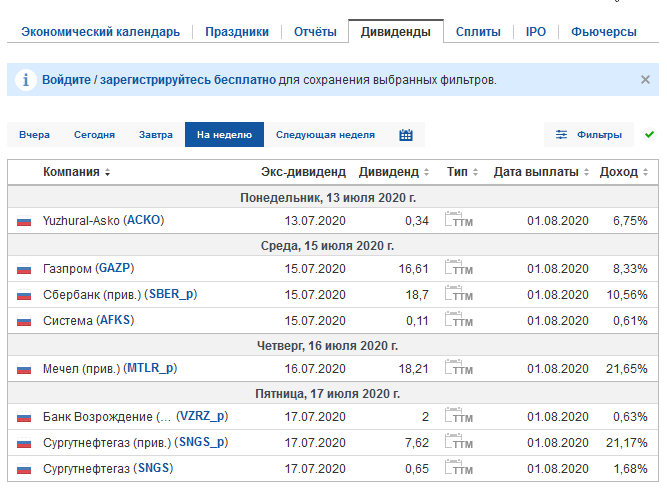Screen dimensions: 667x488
Task: Click the TTM icon in Банк Возрождение row
Action: click(x=459, y=415)
